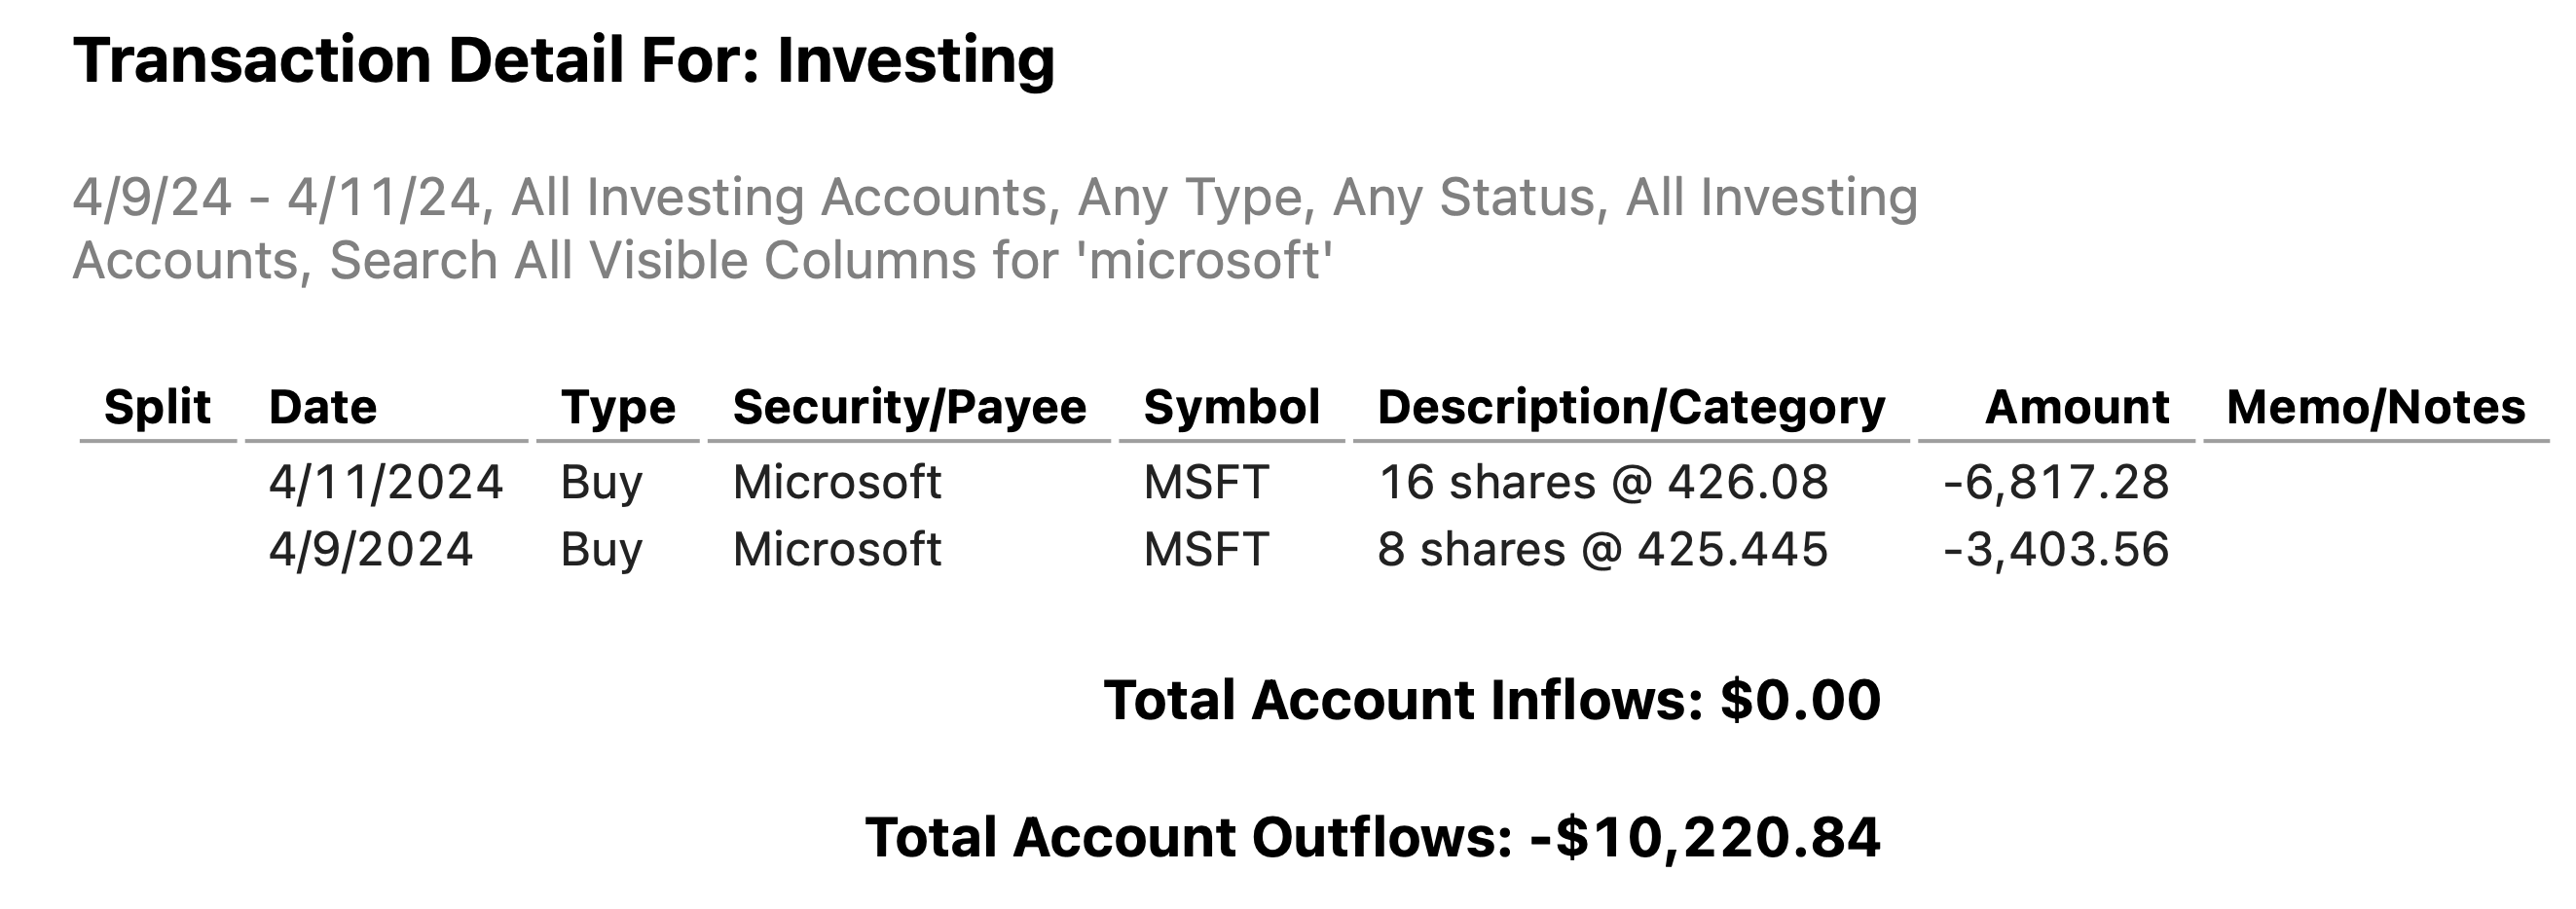This screenshot has height=909, width=2576.
Task: Click the Security/Payee column header
Action: 908,408
